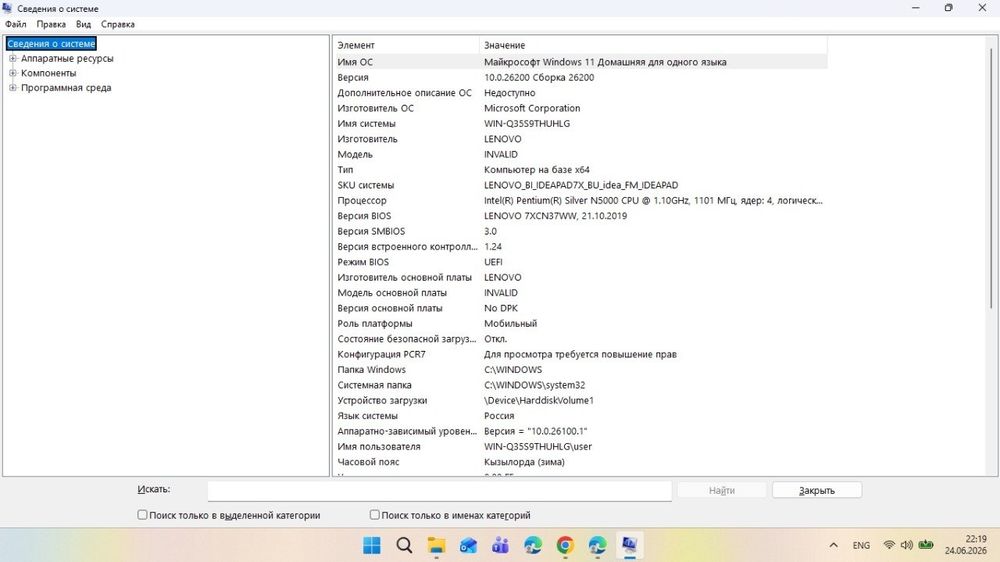Click the Искать search input field
The width and height of the screenshot is (1000, 562).
(x=439, y=491)
